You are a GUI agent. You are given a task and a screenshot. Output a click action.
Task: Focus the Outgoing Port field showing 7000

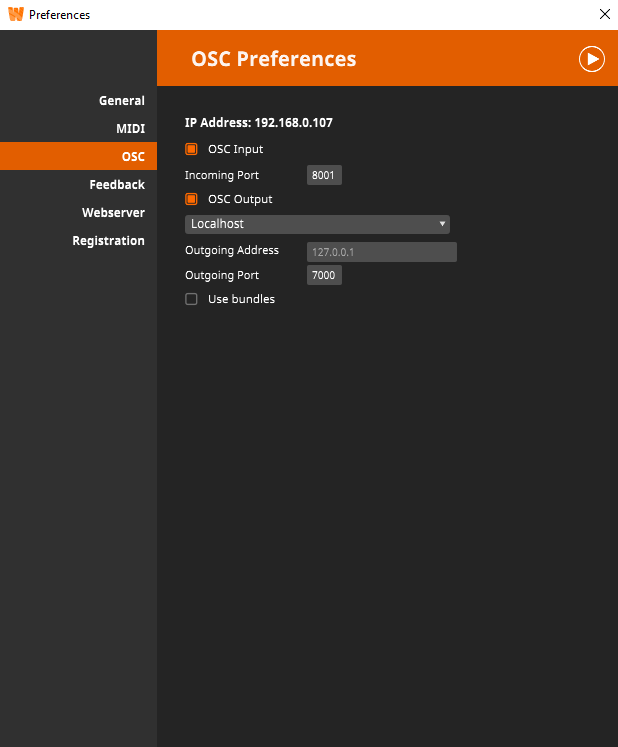pyautogui.click(x=324, y=275)
